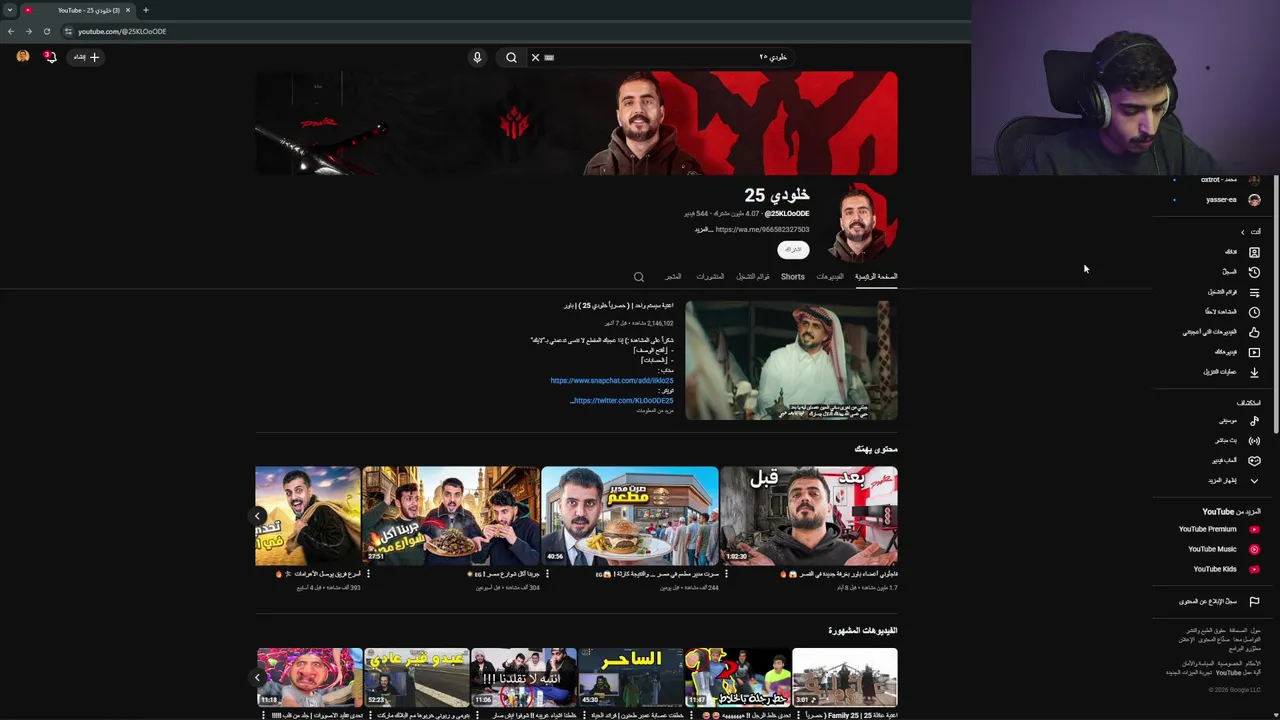This screenshot has width=1280, height=720.
Task: Click the subscribe button under the channel name
Action: [793, 249]
